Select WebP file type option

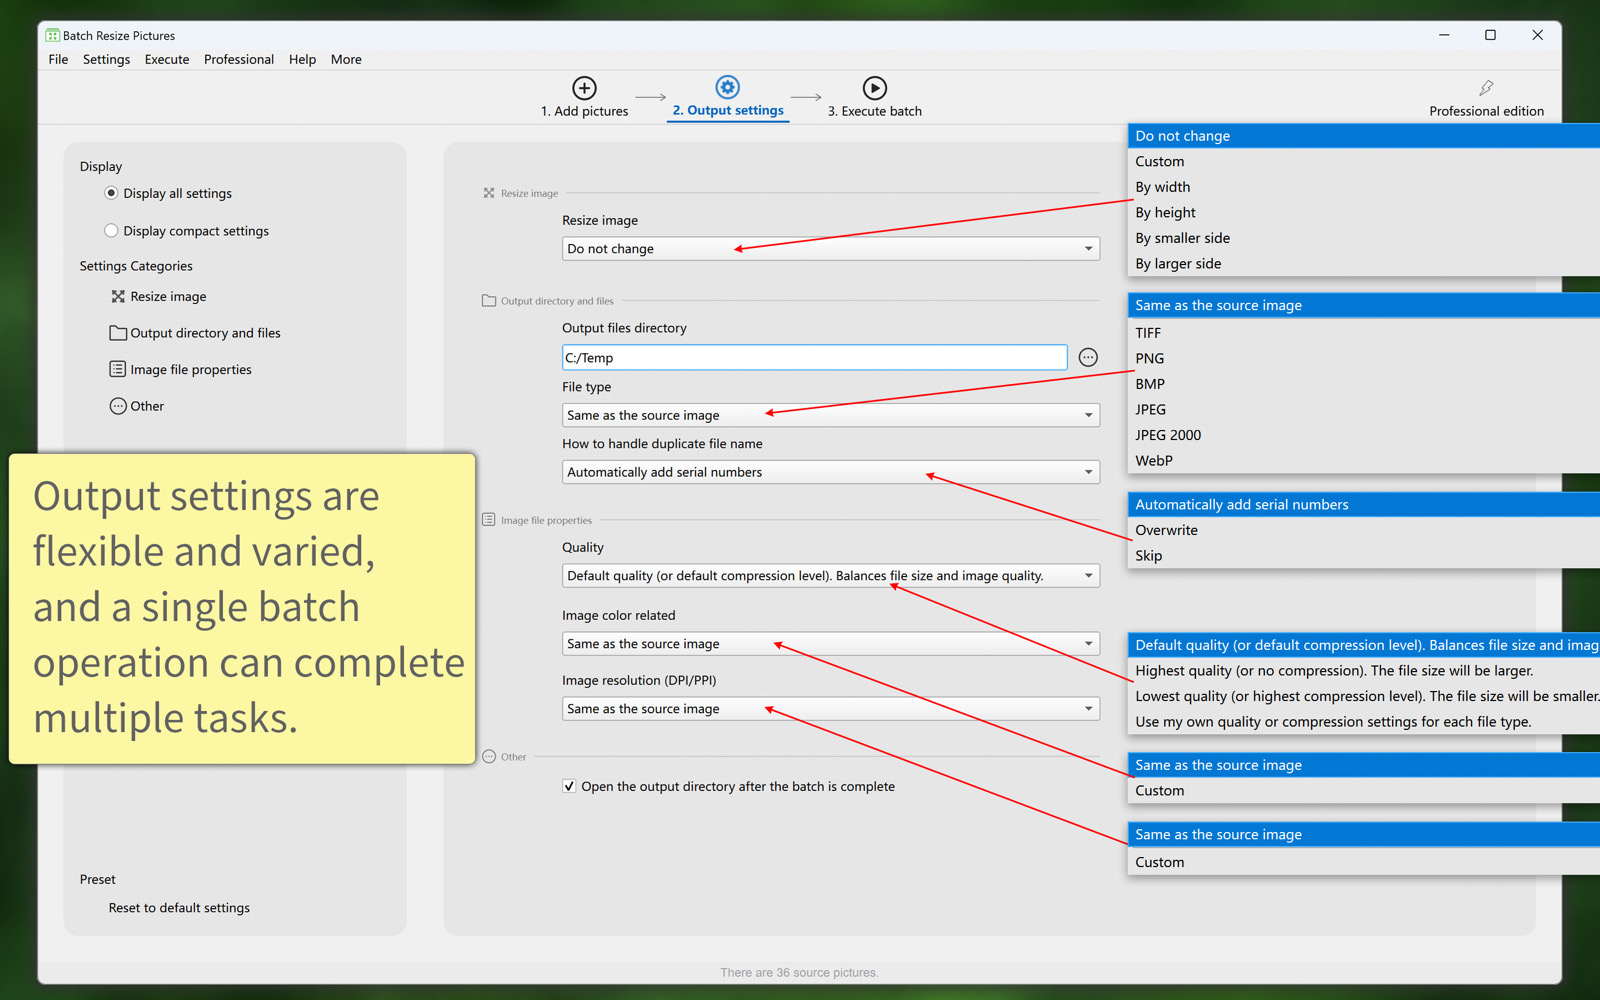(1364, 461)
